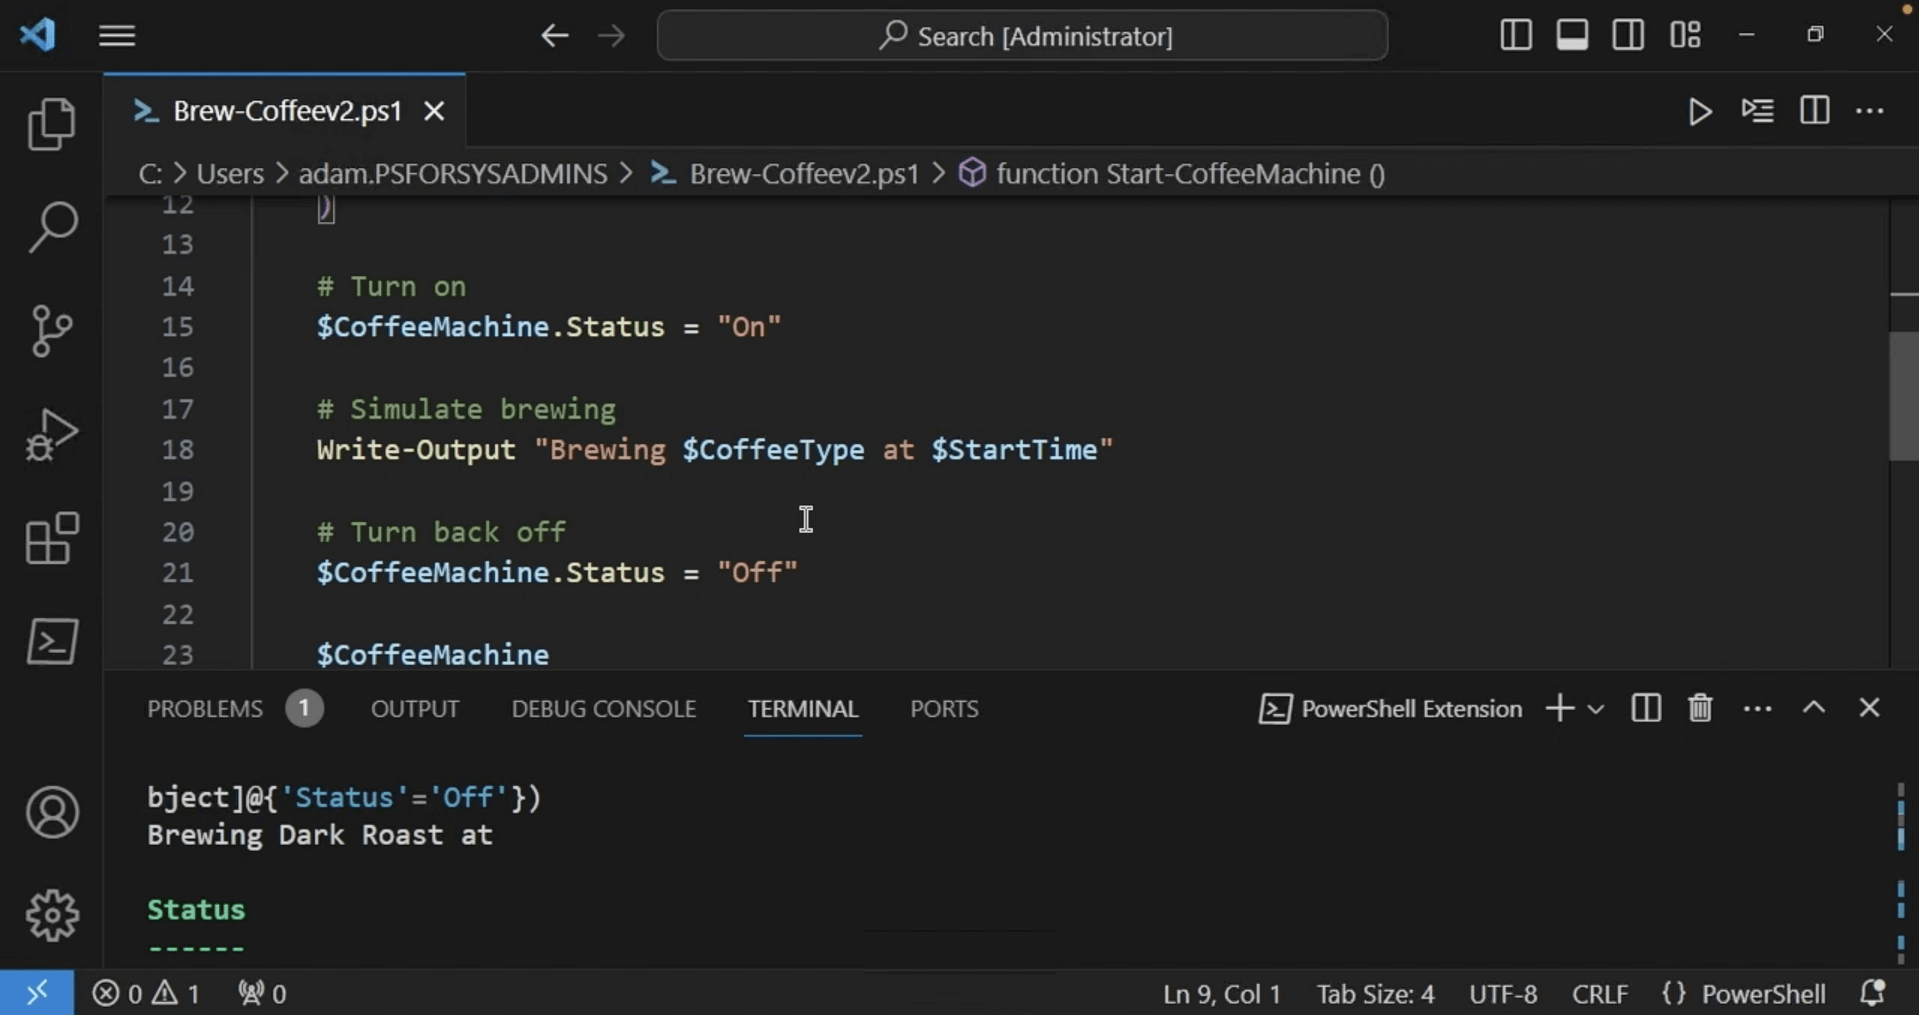Image resolution: width=1919 pixels, height=1015 pixels.
Task: Select the Brew-Coffeev2.ps1 editor tab
Action: click(x=285, y=111)
